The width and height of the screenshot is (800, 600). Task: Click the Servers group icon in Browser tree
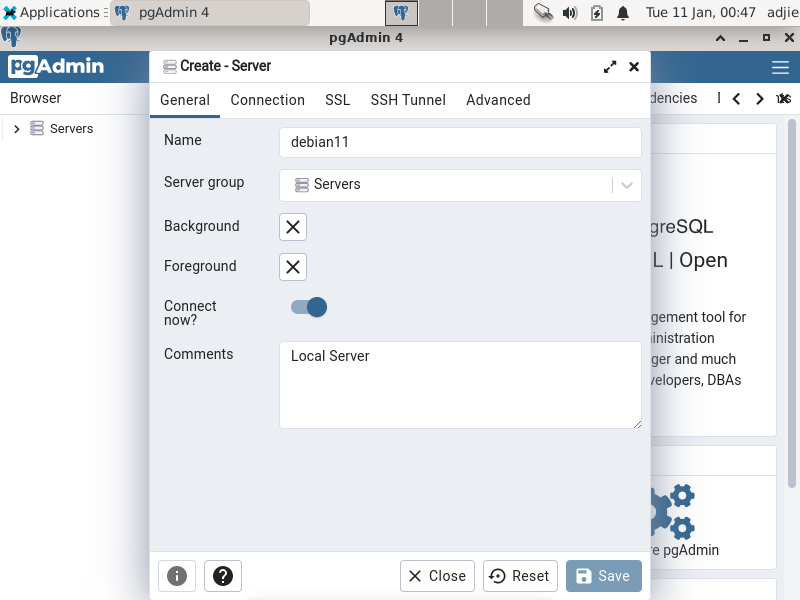37,128
